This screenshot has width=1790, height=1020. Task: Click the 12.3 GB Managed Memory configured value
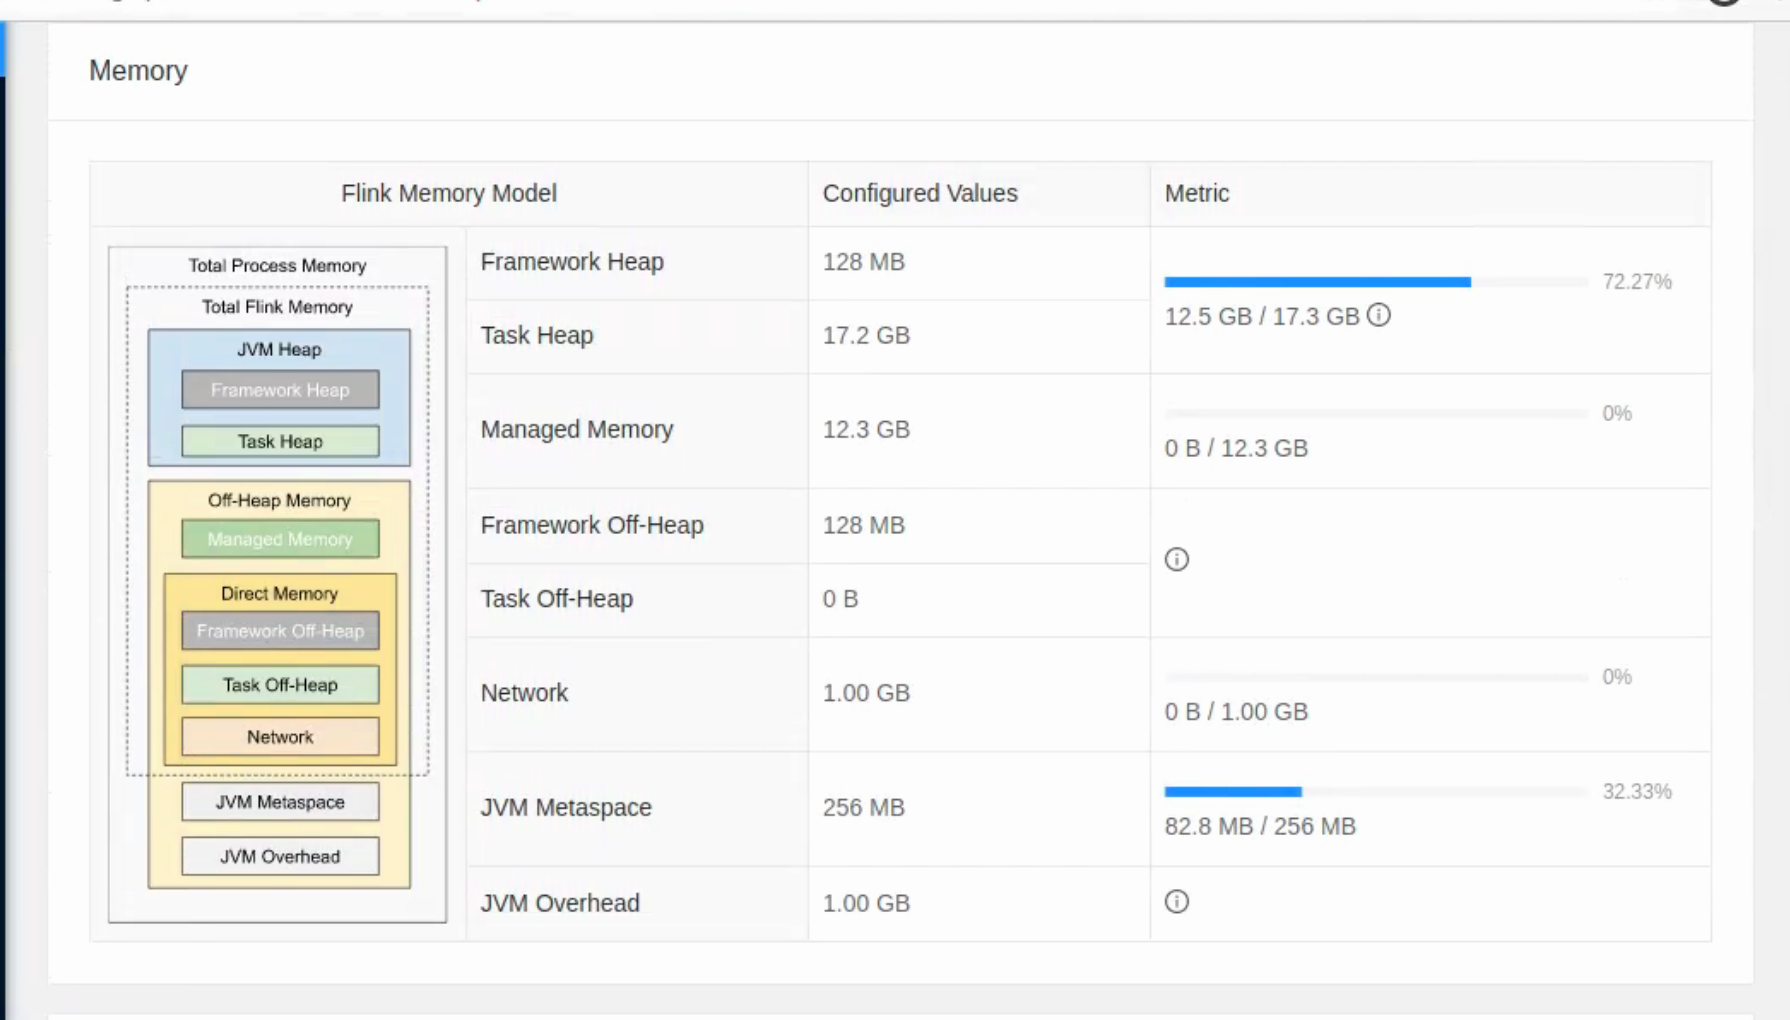866,429
